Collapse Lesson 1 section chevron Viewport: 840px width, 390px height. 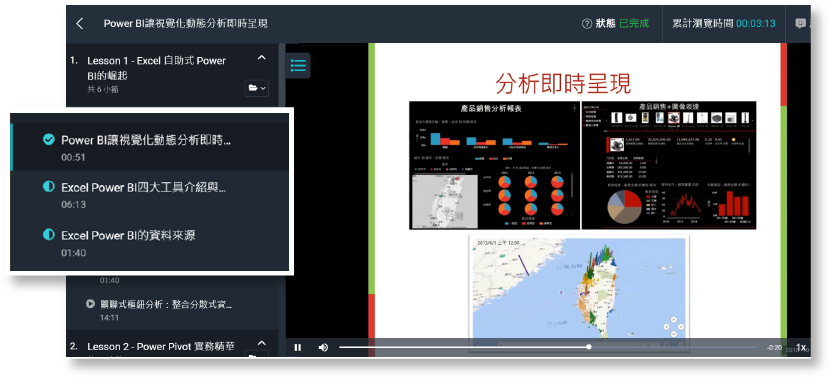[261, 57]
